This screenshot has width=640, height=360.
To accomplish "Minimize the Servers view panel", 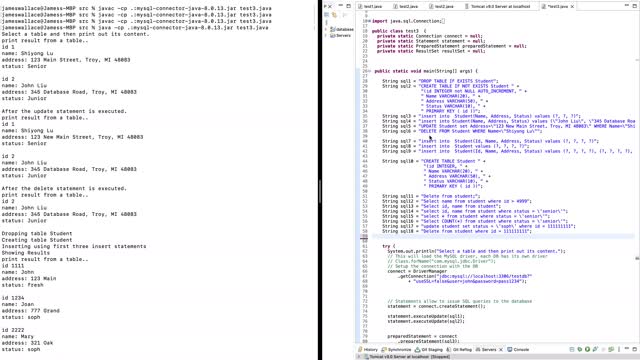I will [x=627, y=349].
